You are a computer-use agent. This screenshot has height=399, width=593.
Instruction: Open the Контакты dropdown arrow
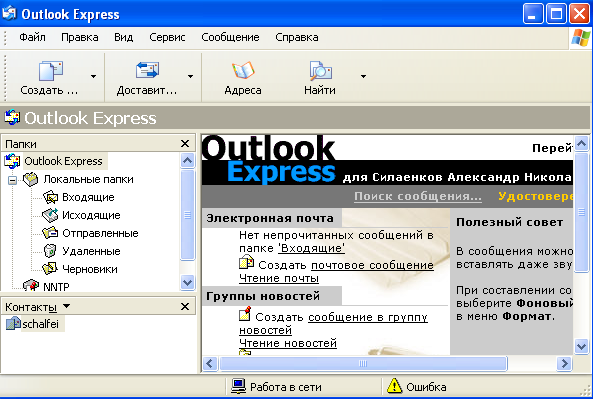[x=66, y=306]
